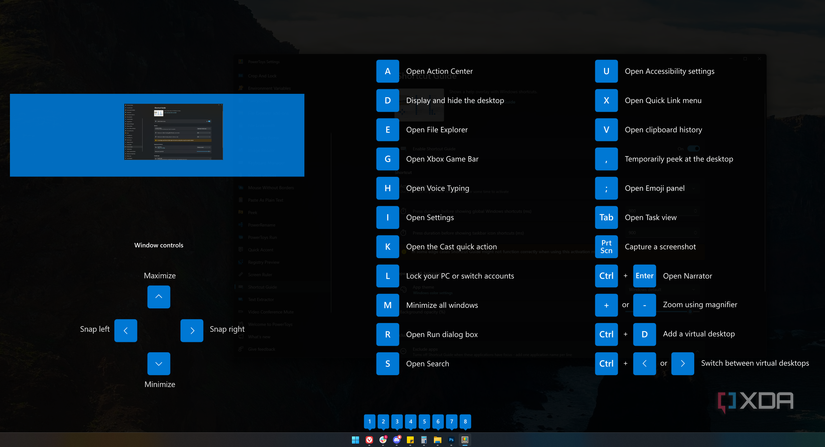Click the Maximize up-arrow window control
This screenshot has width=825, height=447.
159,297
